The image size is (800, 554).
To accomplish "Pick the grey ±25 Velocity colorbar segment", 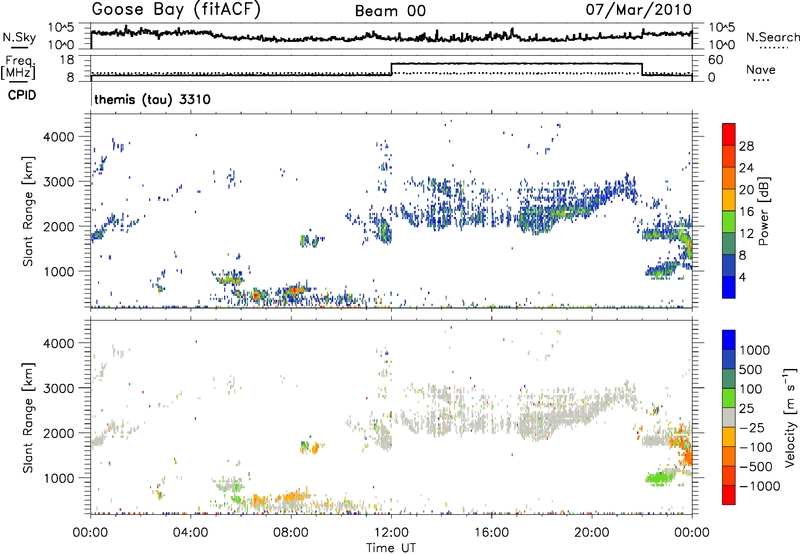I will pos(729,417).
